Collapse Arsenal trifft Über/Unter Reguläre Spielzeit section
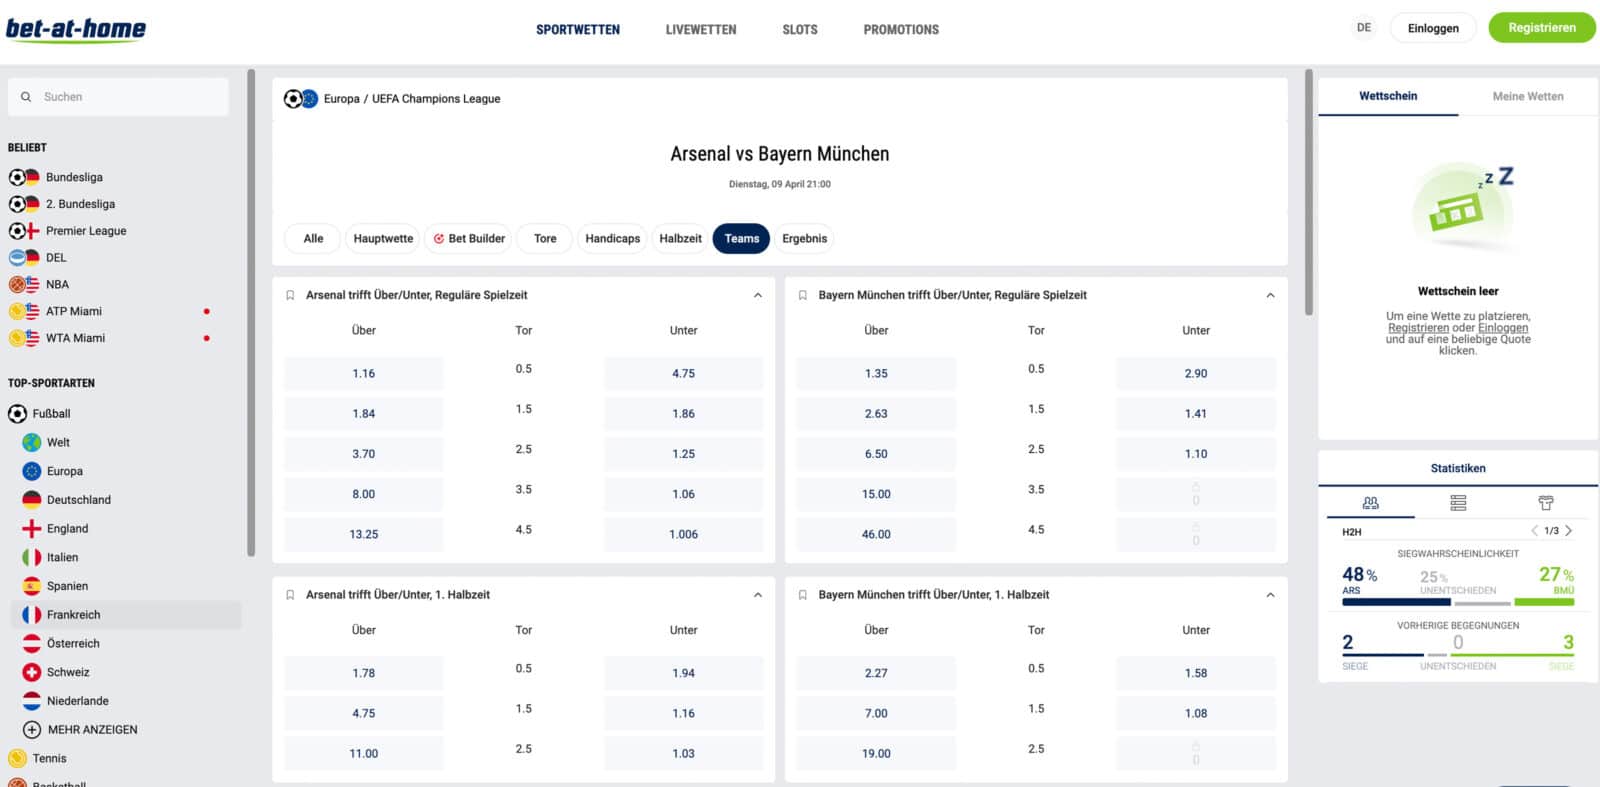The image size is (1600, 787). pyautogui.click(x=758, y=295)
